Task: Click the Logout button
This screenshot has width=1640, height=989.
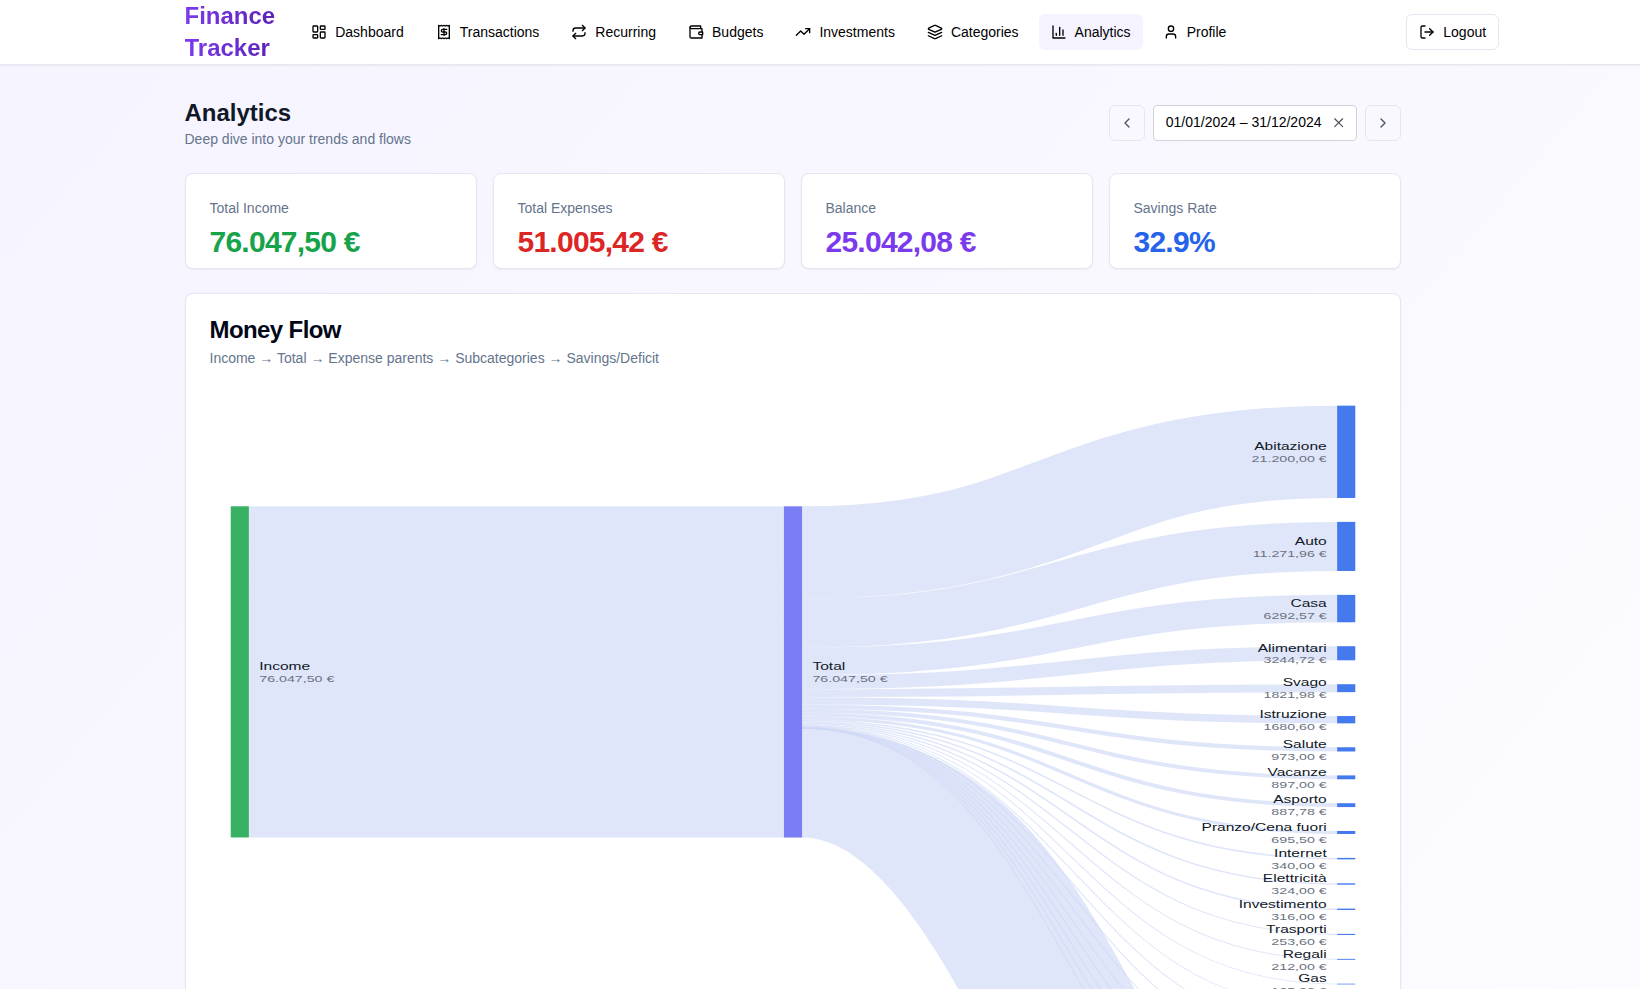Action: (x=1452, y=32)
